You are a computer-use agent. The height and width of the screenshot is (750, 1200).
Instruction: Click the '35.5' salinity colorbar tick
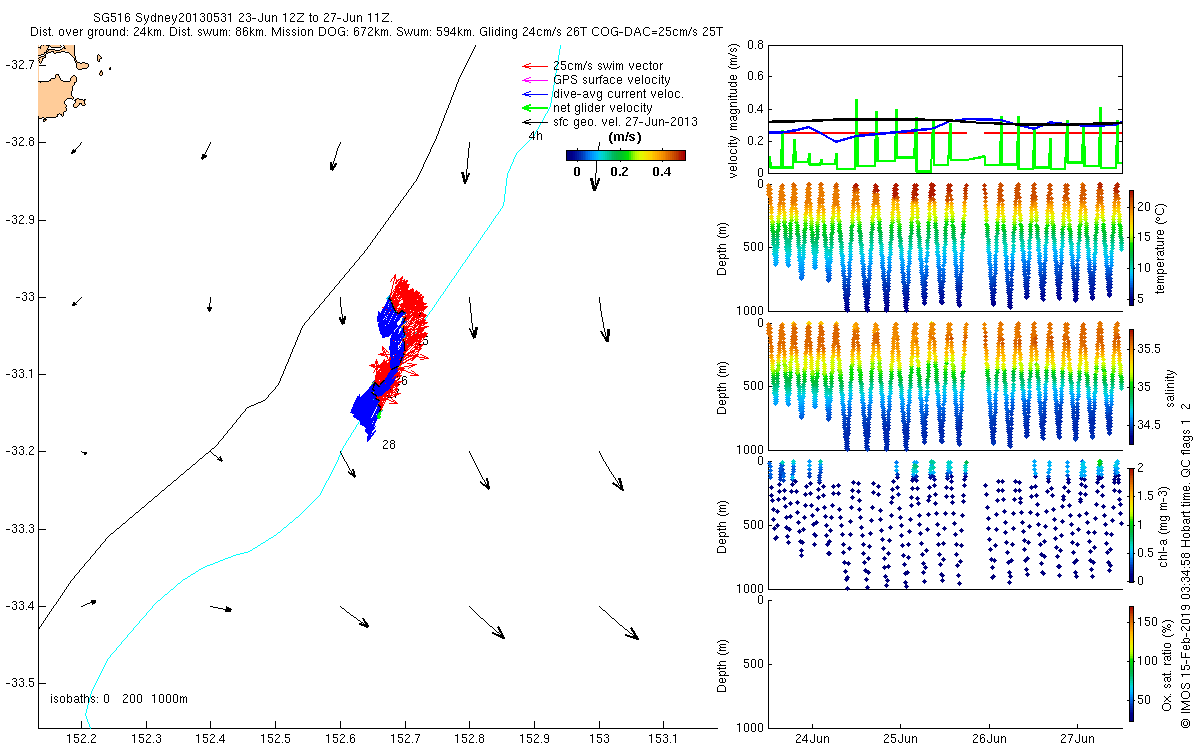(x=1151, y=349)
